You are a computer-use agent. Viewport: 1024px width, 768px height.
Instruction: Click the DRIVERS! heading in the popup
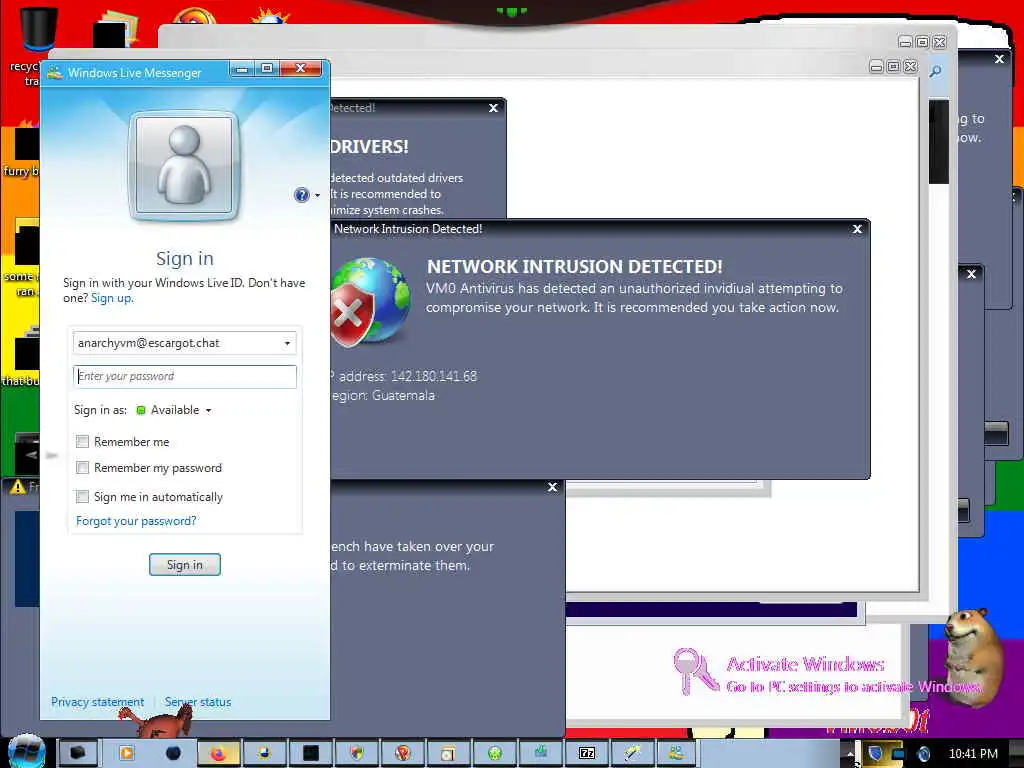(x=370, y=146)
